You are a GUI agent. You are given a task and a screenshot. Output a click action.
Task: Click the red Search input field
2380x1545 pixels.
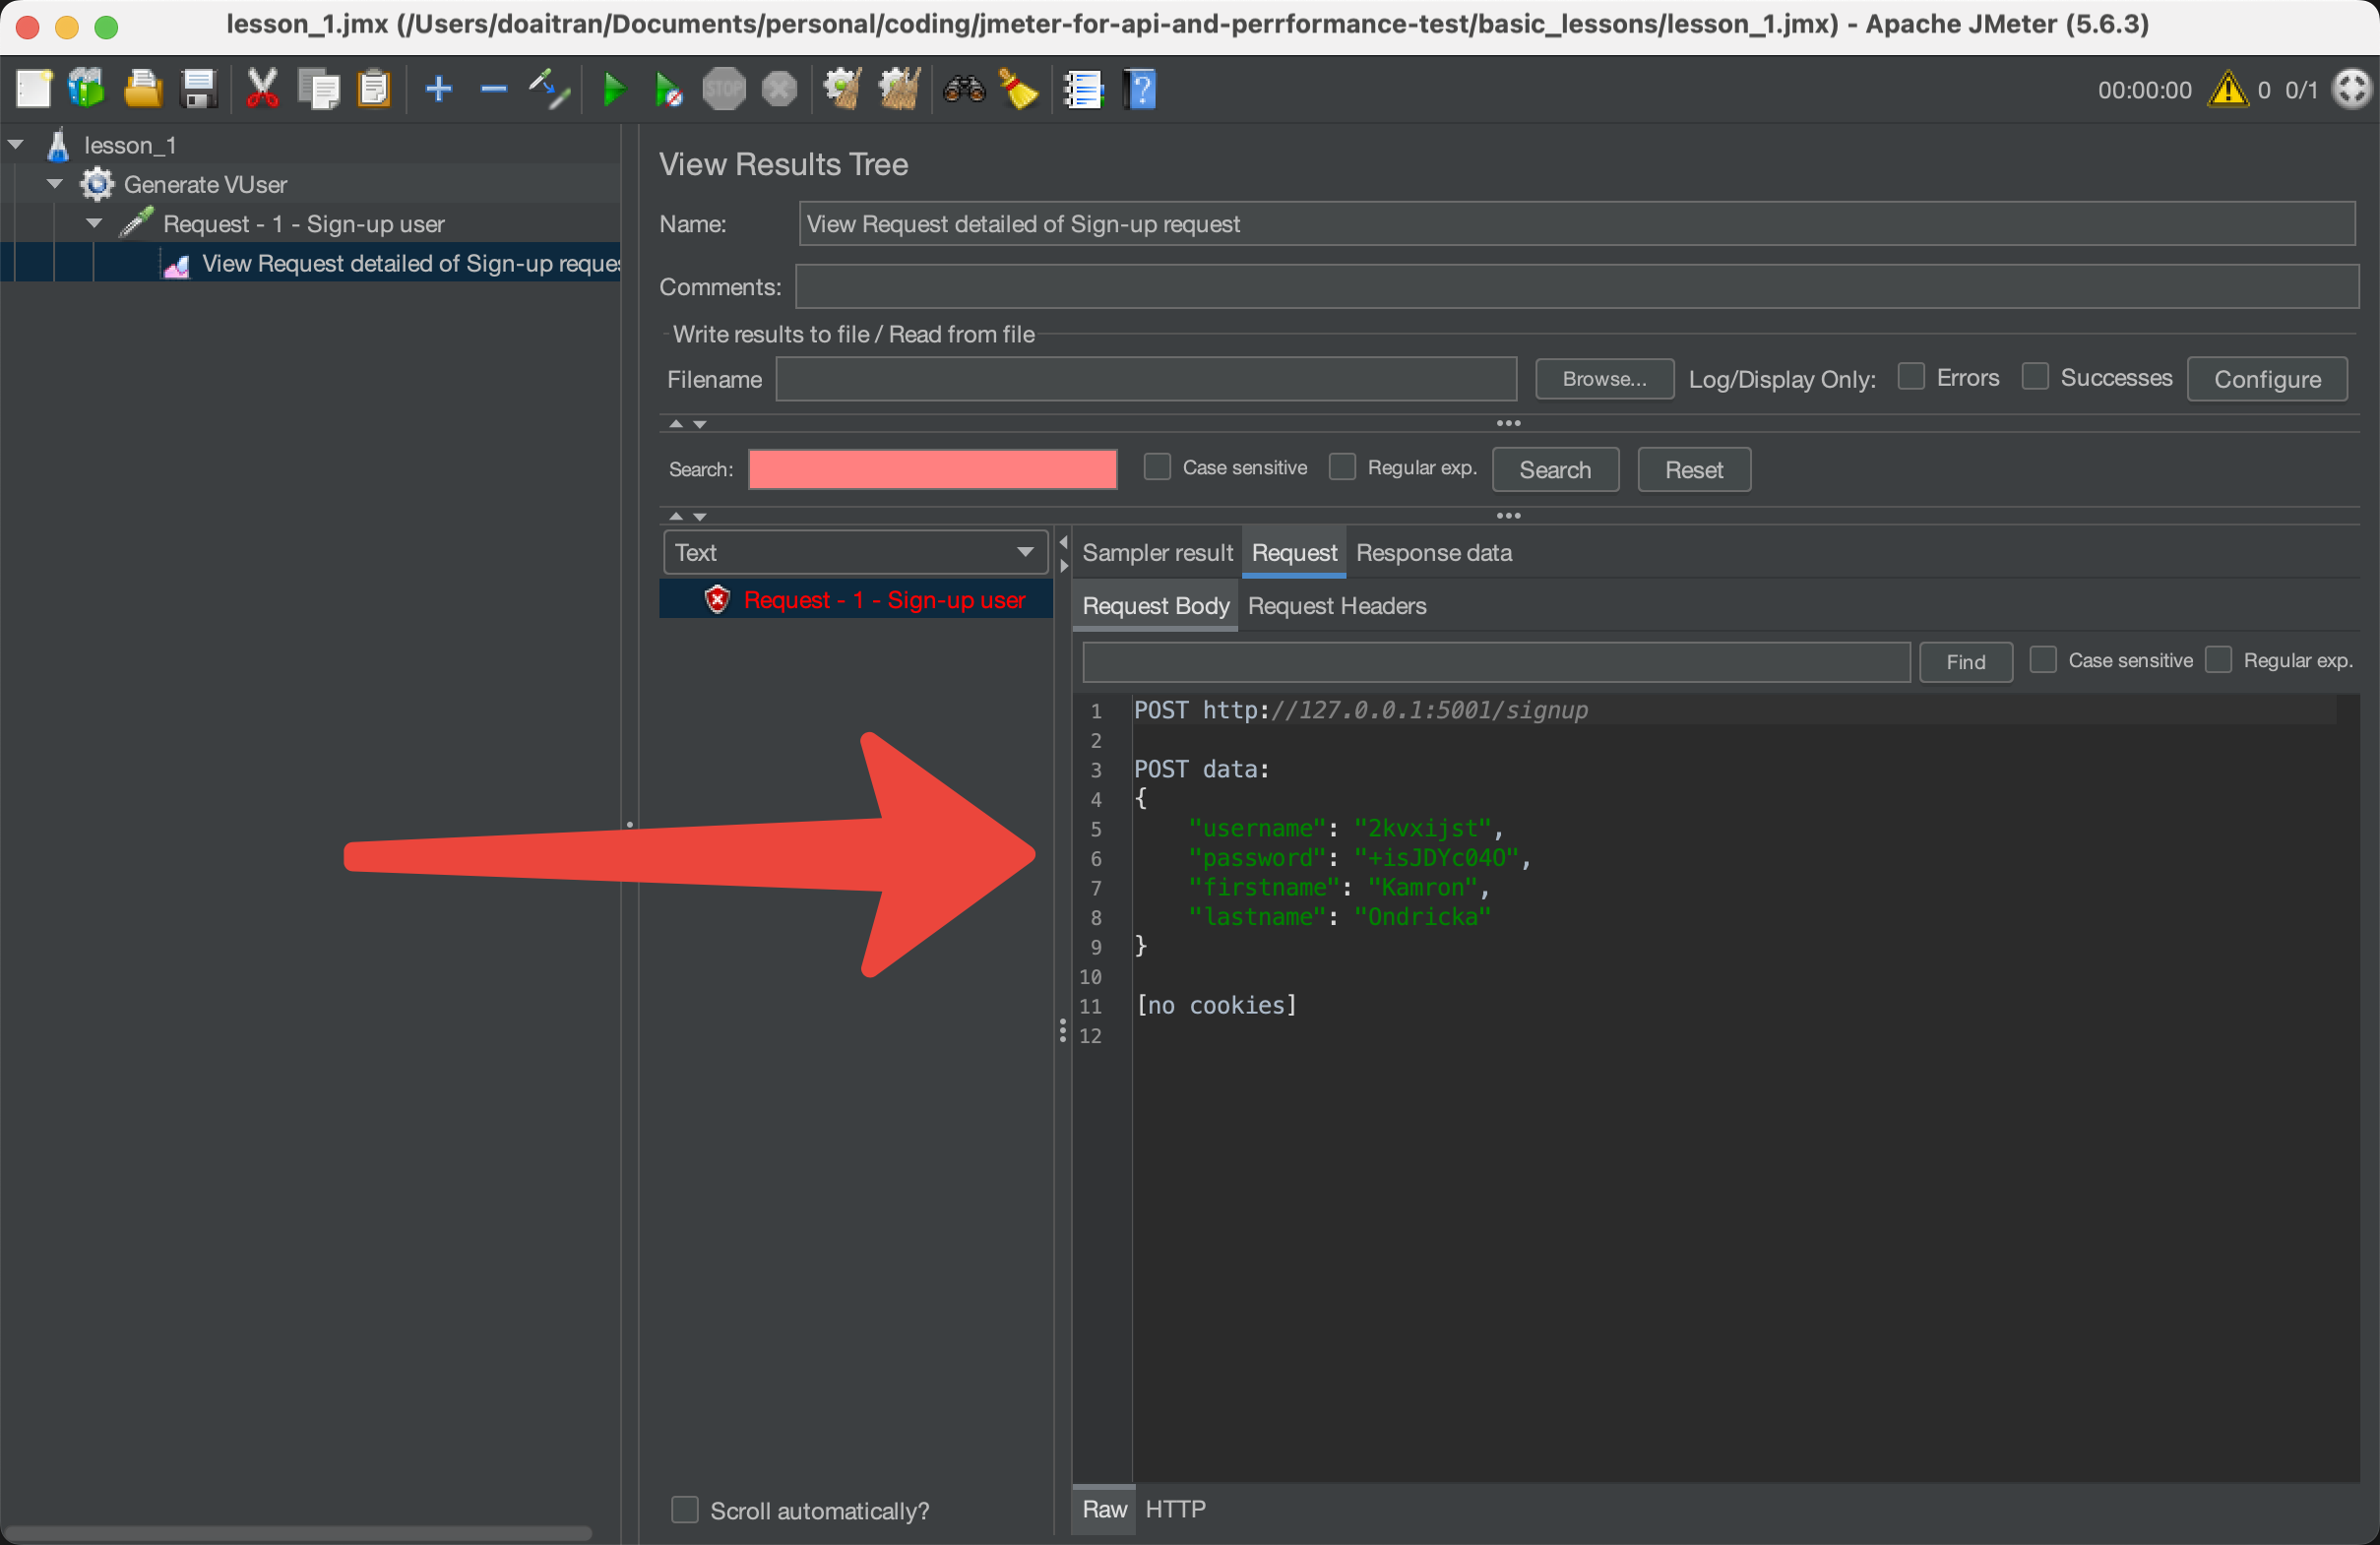[x=932, y=469]
